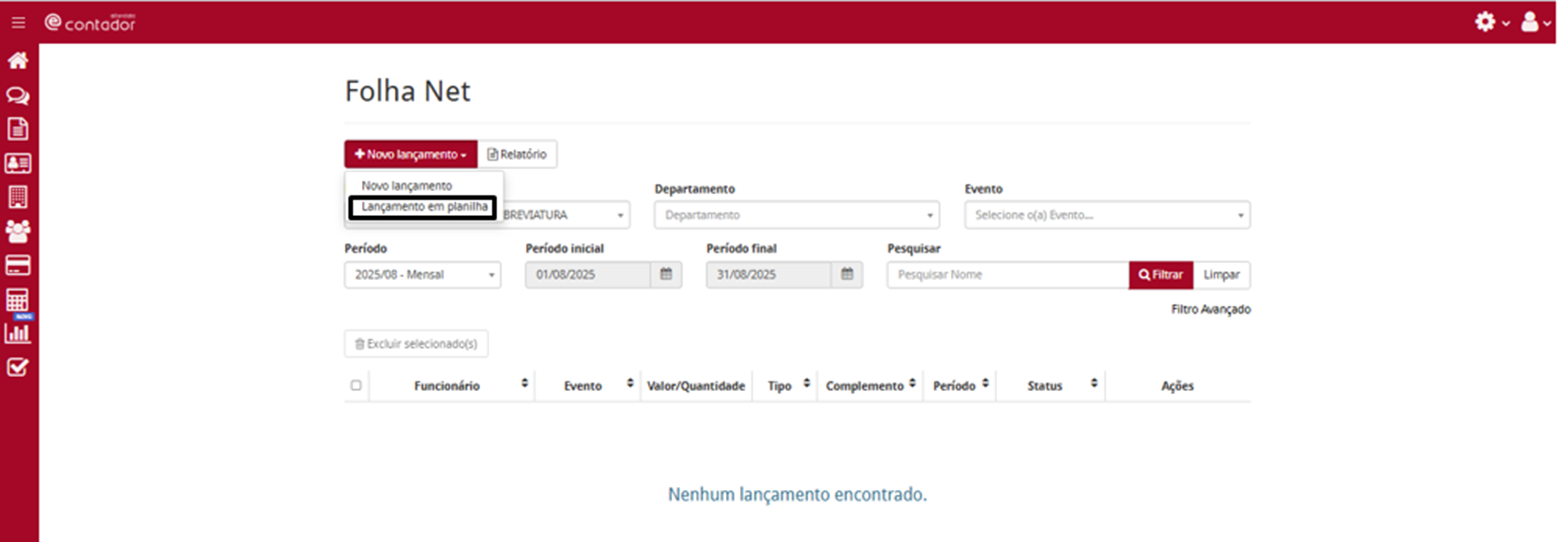Open the Departamento dropdown
Screen dimensions: 1559x542
tap(797, 215)
